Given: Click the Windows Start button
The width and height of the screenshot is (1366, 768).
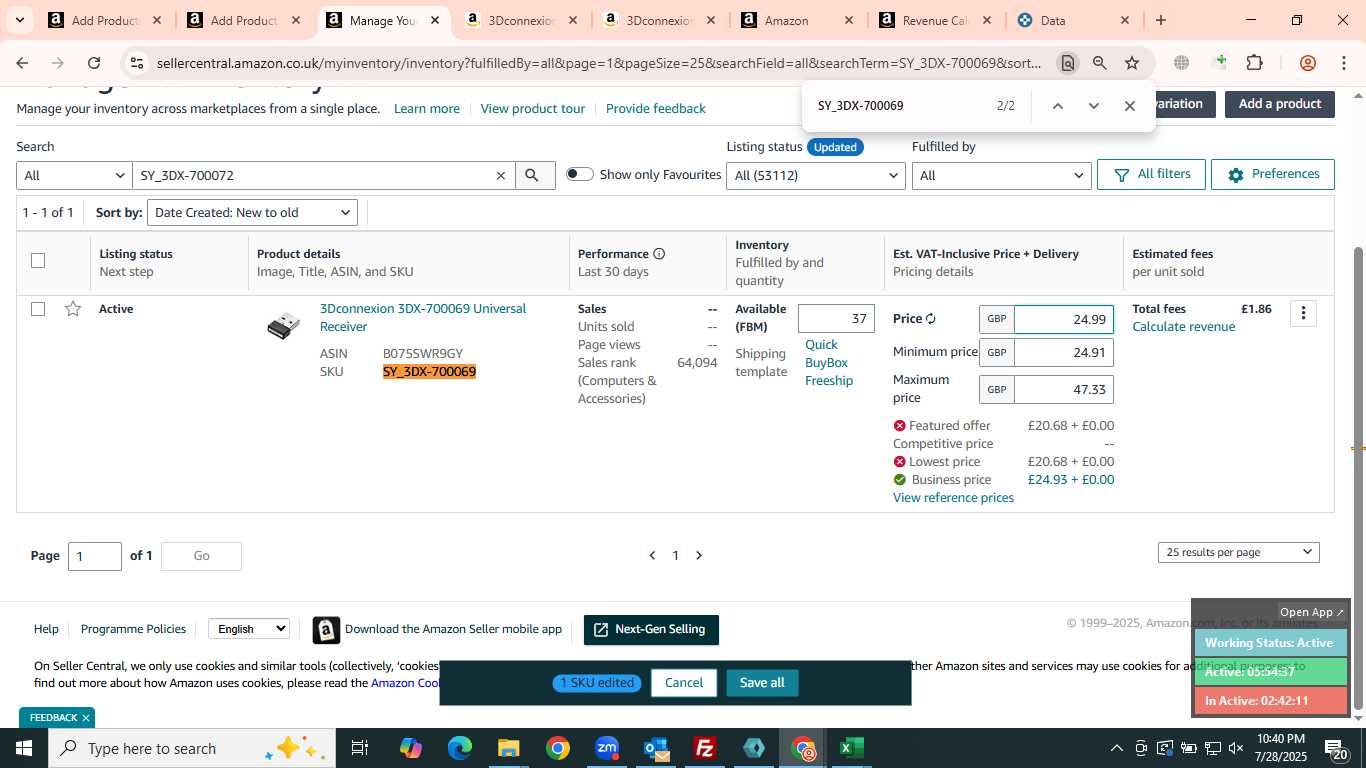Looking at the screenshot, I should 23,748.
